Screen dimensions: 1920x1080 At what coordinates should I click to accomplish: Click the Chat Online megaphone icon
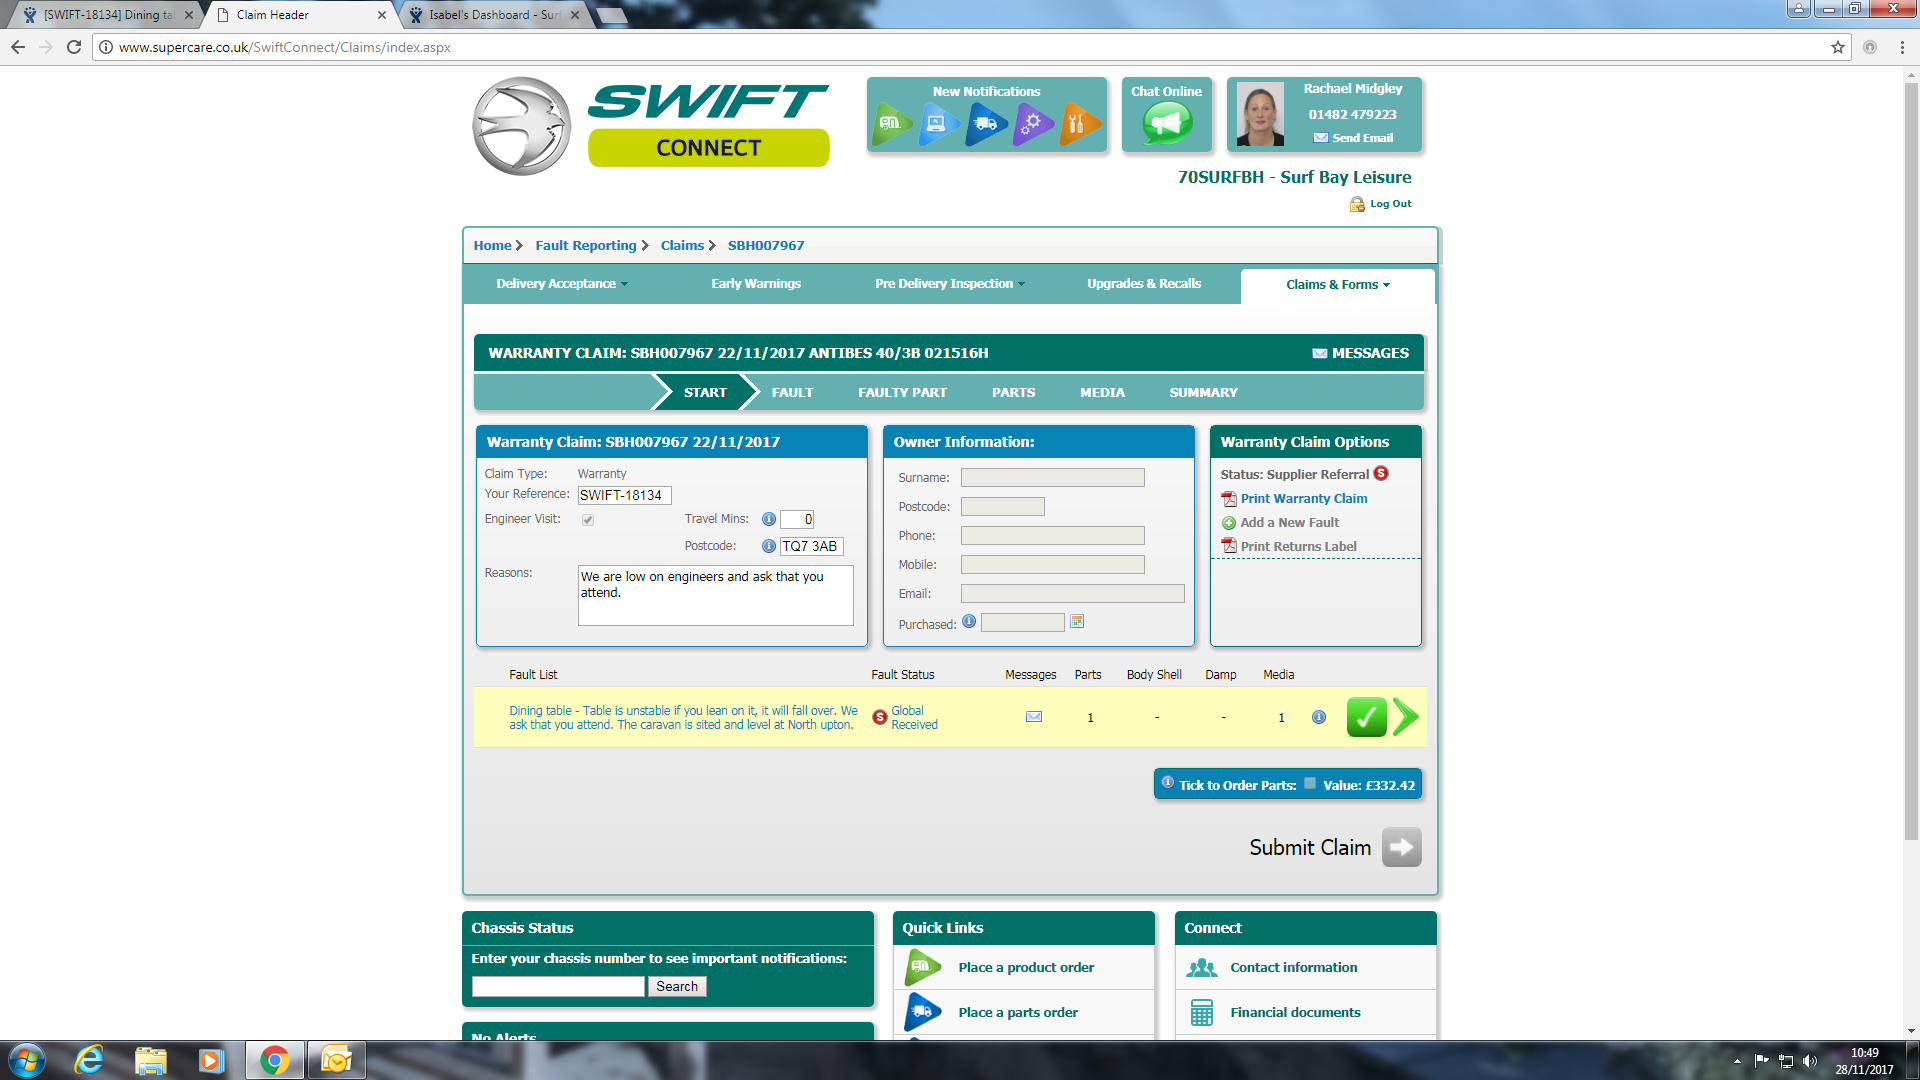1166,124
